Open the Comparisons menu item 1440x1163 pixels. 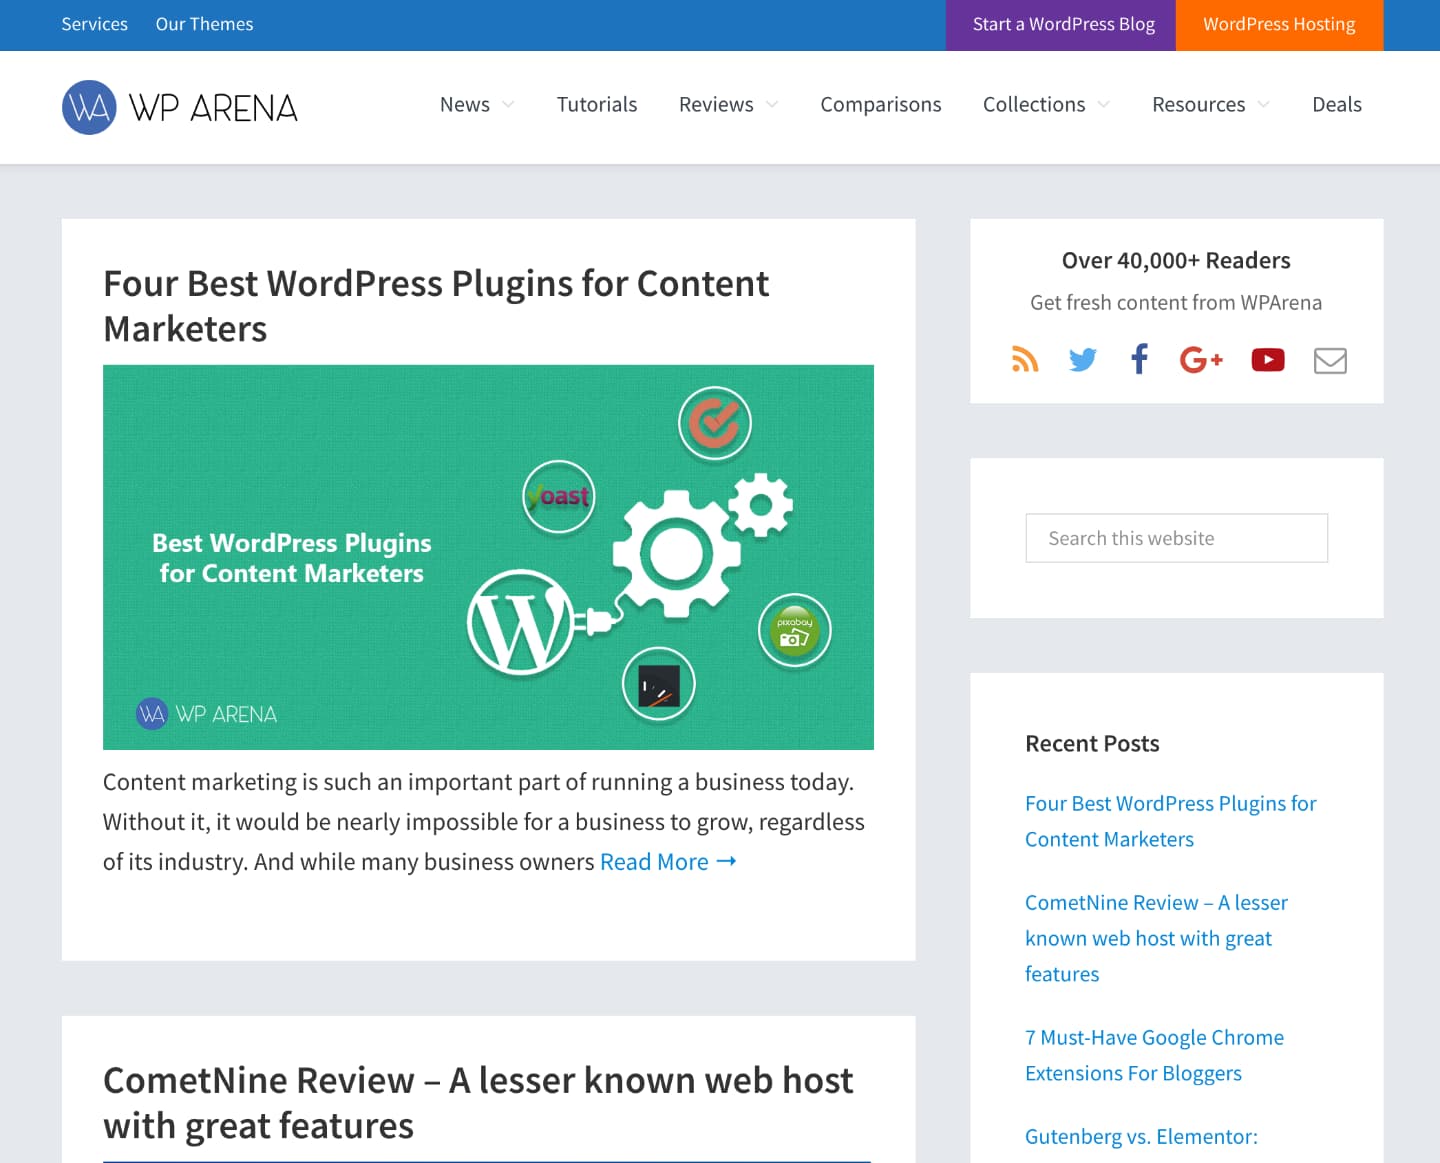pyautogui.click(x=880, y=105)
